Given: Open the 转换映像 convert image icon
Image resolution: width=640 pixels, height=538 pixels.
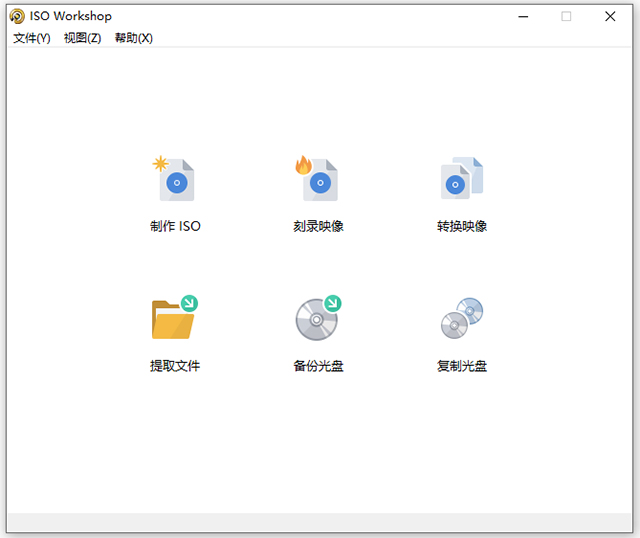Looking at the screenshot, I should point(462,178).
